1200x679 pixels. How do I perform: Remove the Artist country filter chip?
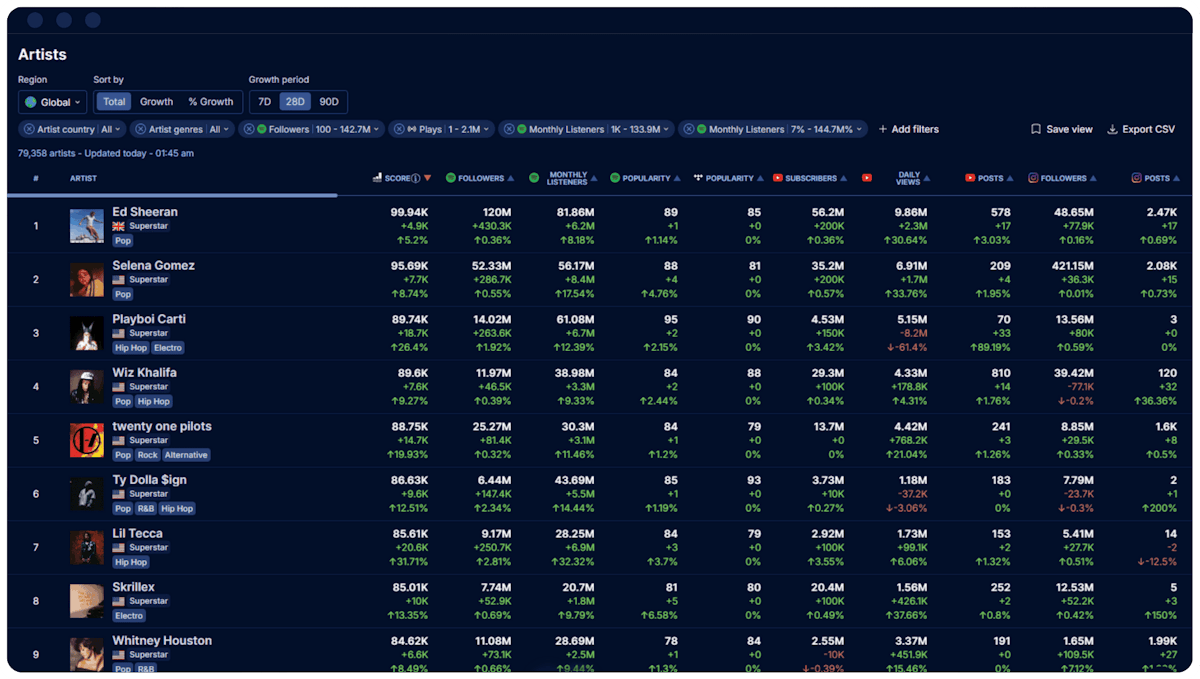click(x=29, y=129)
